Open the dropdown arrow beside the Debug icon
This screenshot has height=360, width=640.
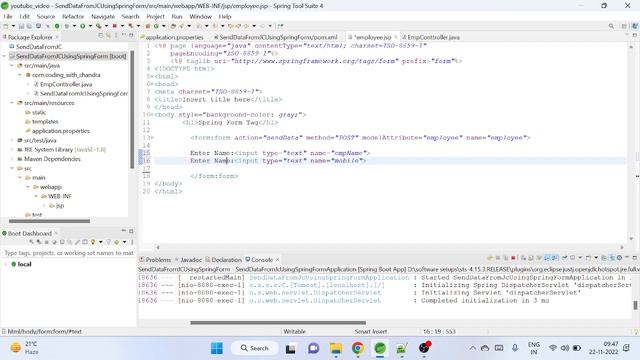(74, 26)
